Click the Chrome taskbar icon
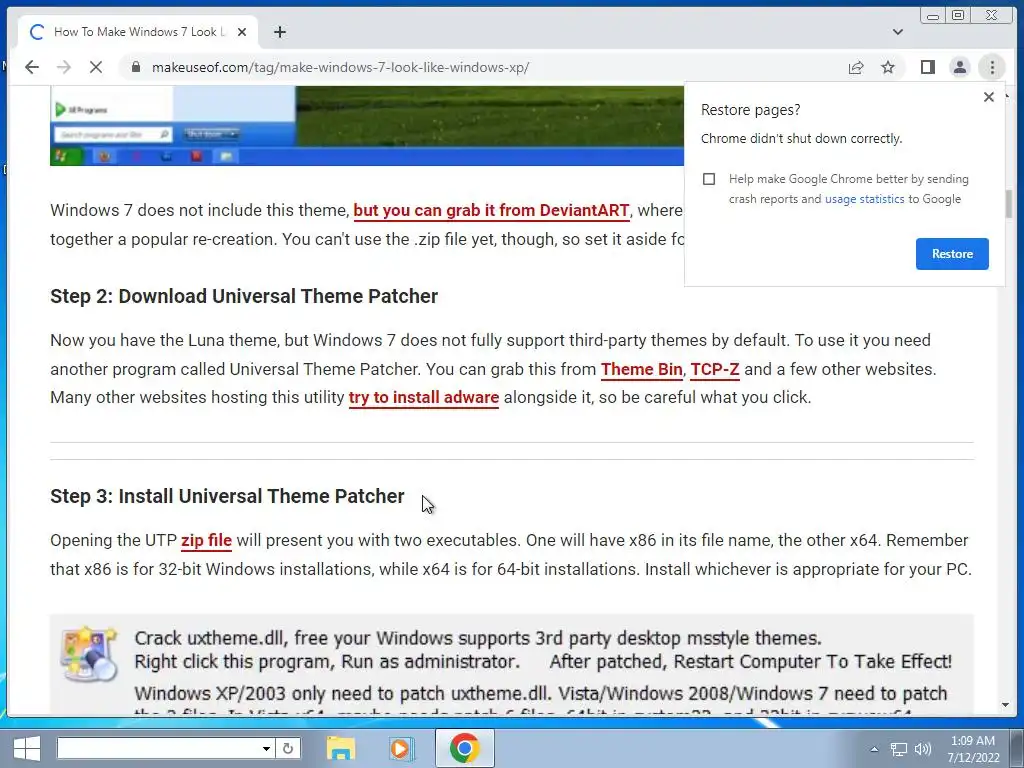Image resolution: width=1024 pixels, height=768 pixels. tap(464, 748)
